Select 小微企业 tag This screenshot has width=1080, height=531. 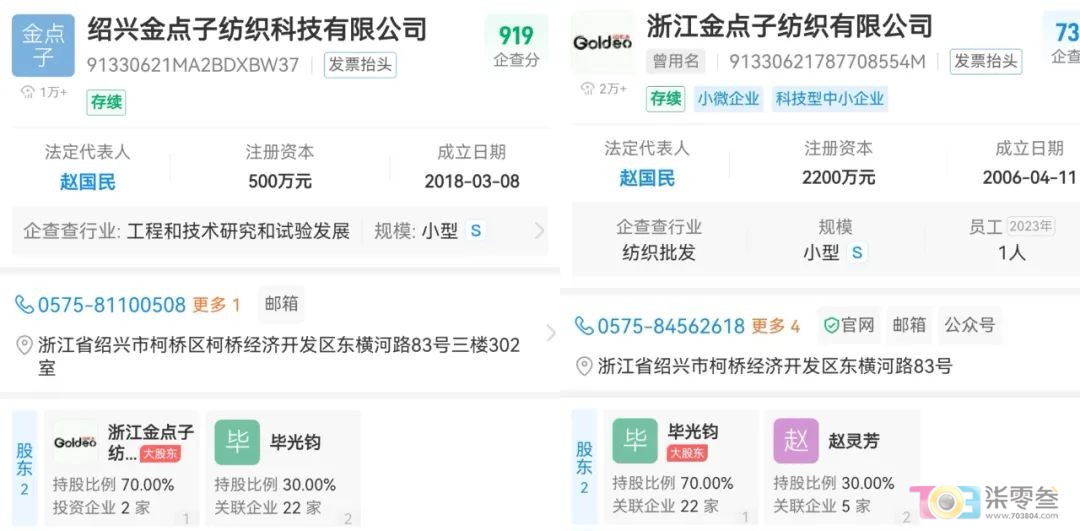[728, 99]
